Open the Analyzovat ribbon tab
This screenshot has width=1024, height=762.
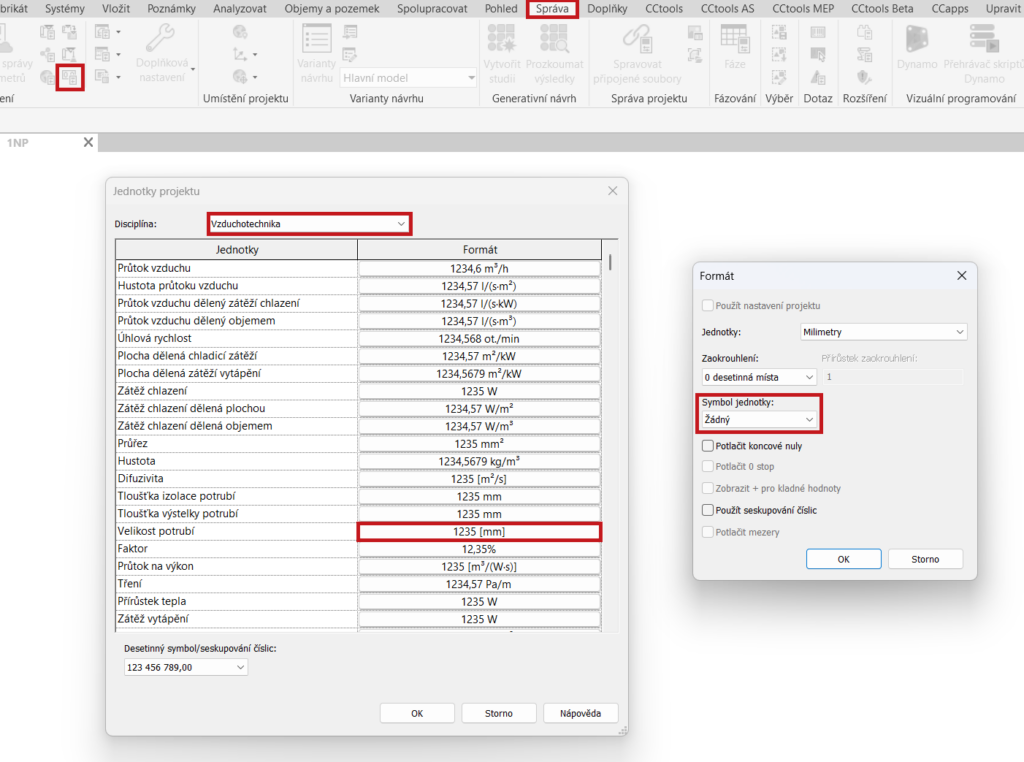tap(240, 9)
